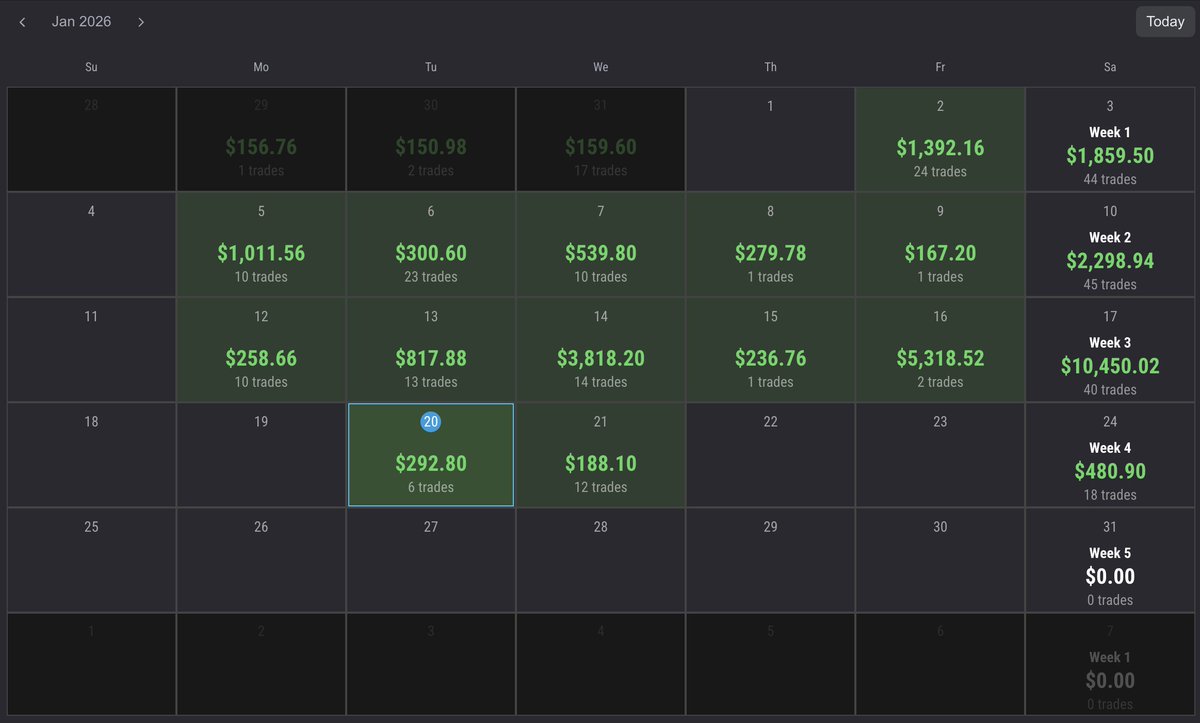This screenshot has width=1200, height=723.
Task: Click the Tu weekday column header
Action: (431, 67)
